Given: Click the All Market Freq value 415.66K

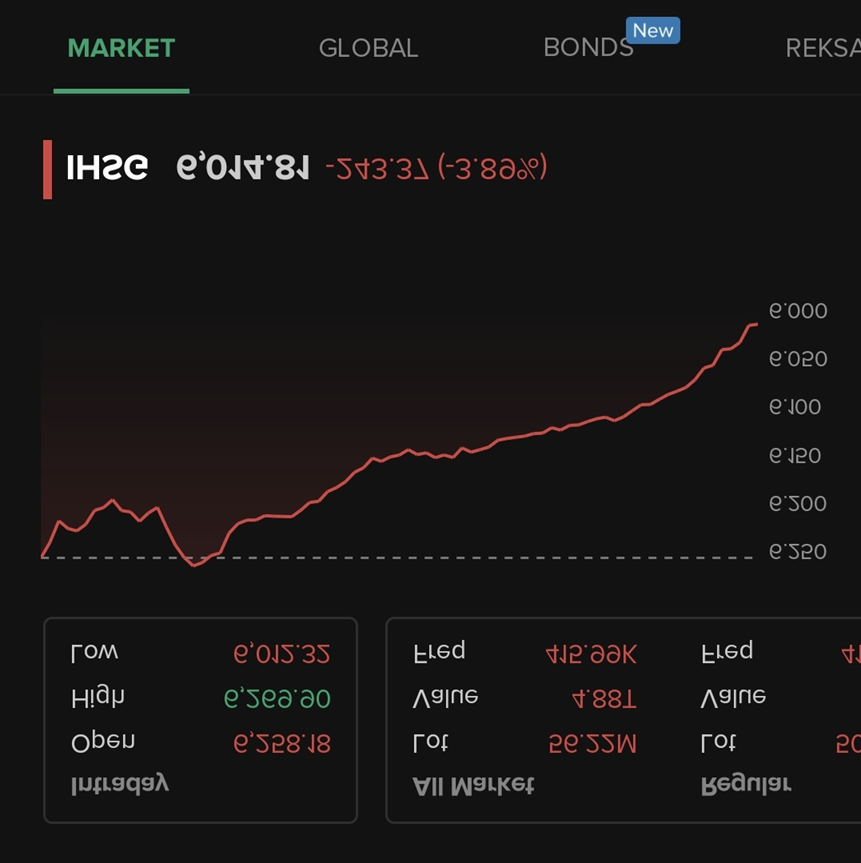Looking at the screenshot, I should (x=591, y=654).
